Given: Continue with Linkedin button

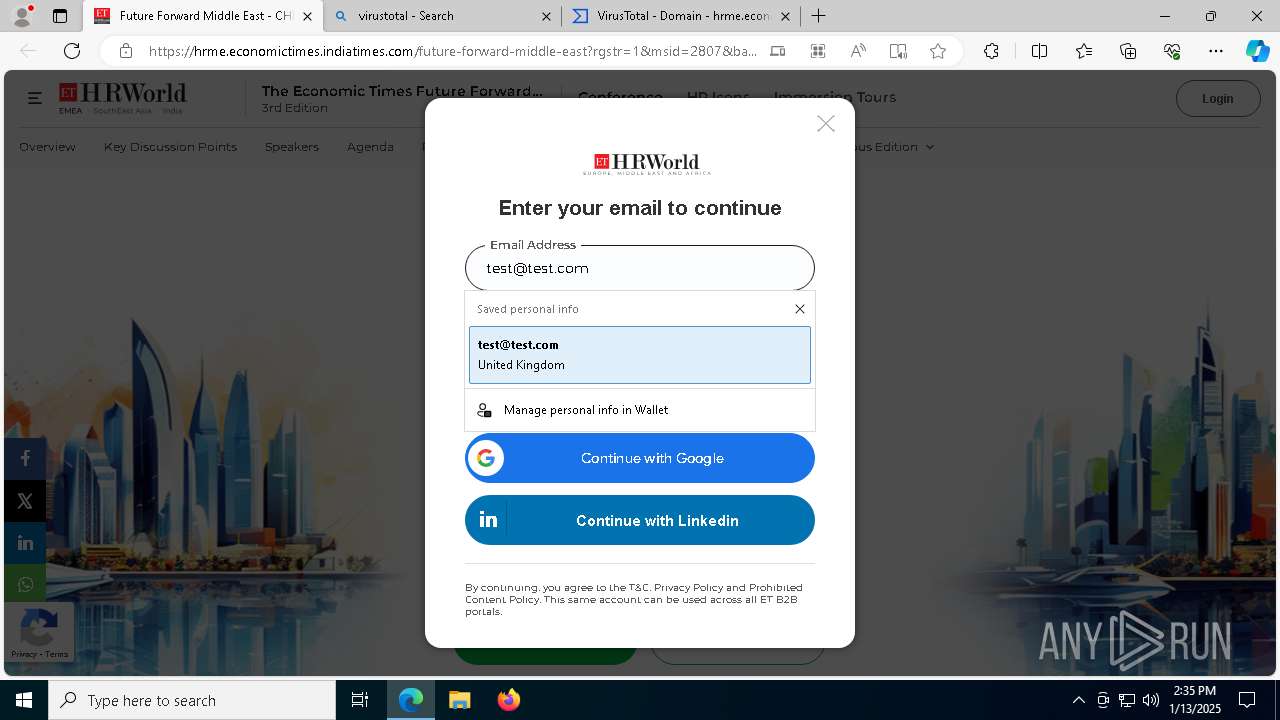Looking at the screenshot, I should [640, 520].
